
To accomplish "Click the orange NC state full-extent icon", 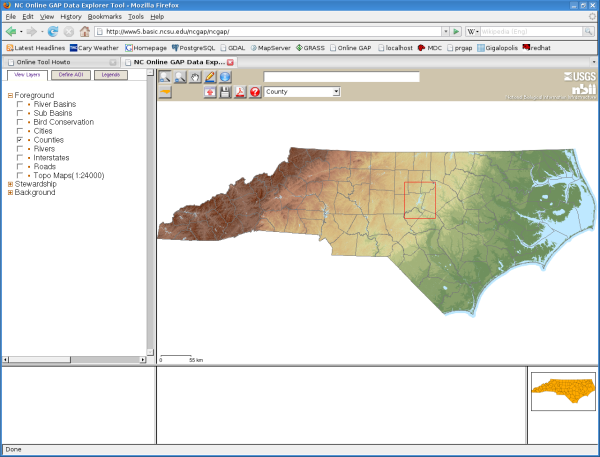I will coord(165,92).
